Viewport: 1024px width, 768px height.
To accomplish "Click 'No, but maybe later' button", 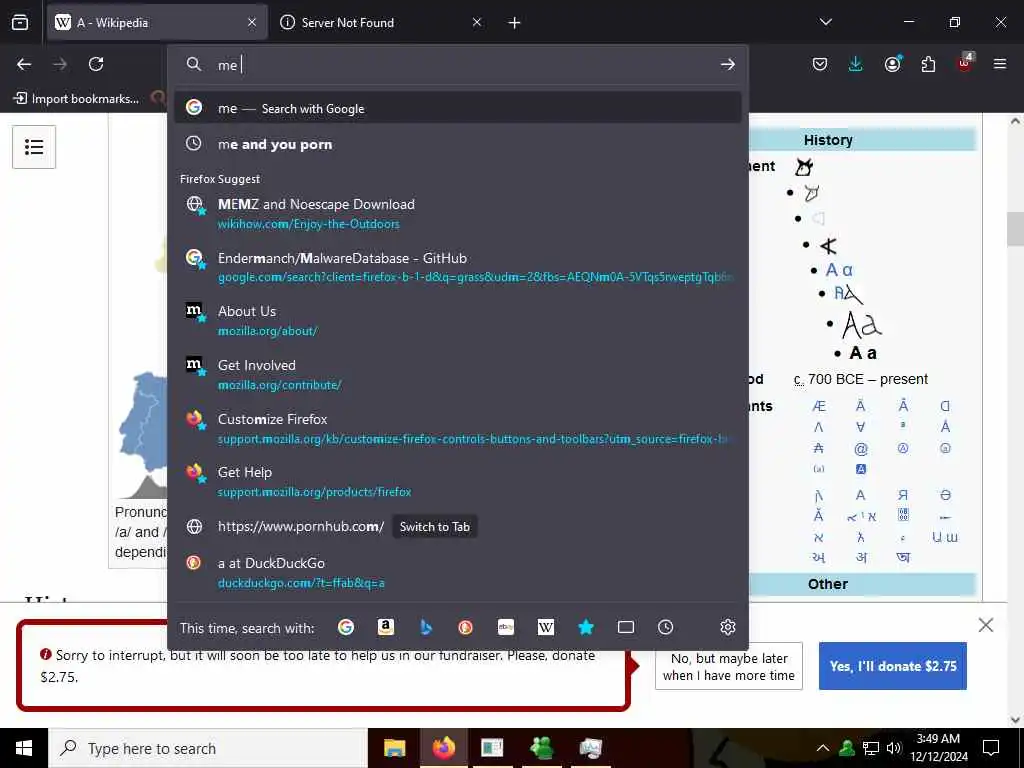I will click(728, 666).
